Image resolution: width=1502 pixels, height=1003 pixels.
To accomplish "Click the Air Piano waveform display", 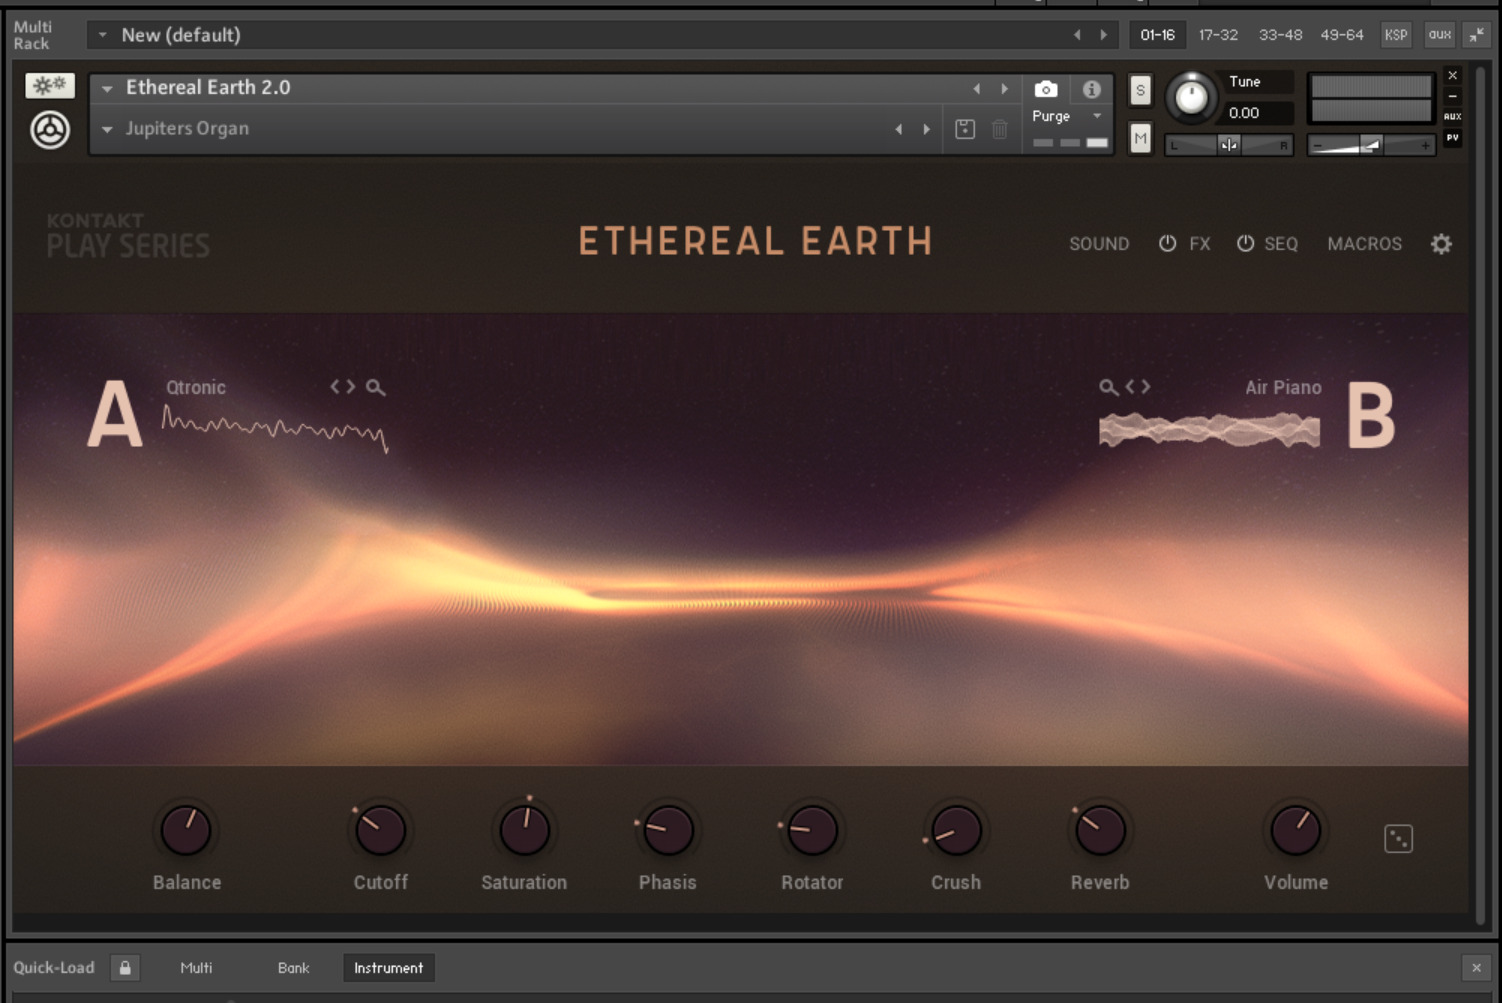I will click(1209, 429).
